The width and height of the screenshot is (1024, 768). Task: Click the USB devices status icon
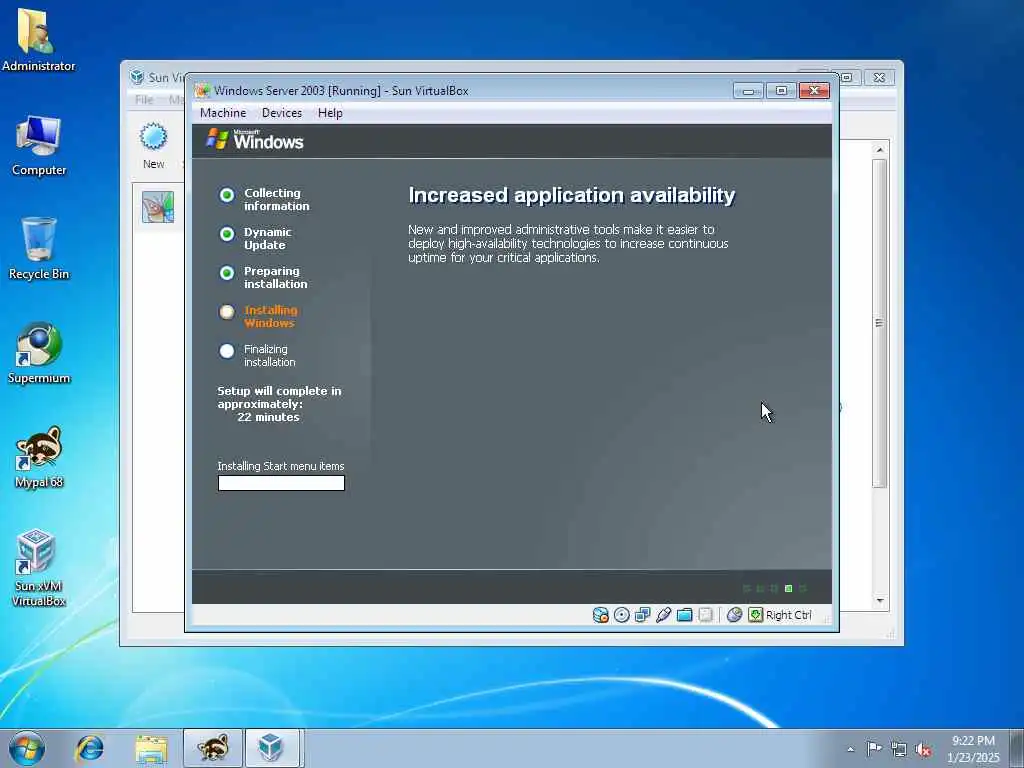(x=664, y=615)
